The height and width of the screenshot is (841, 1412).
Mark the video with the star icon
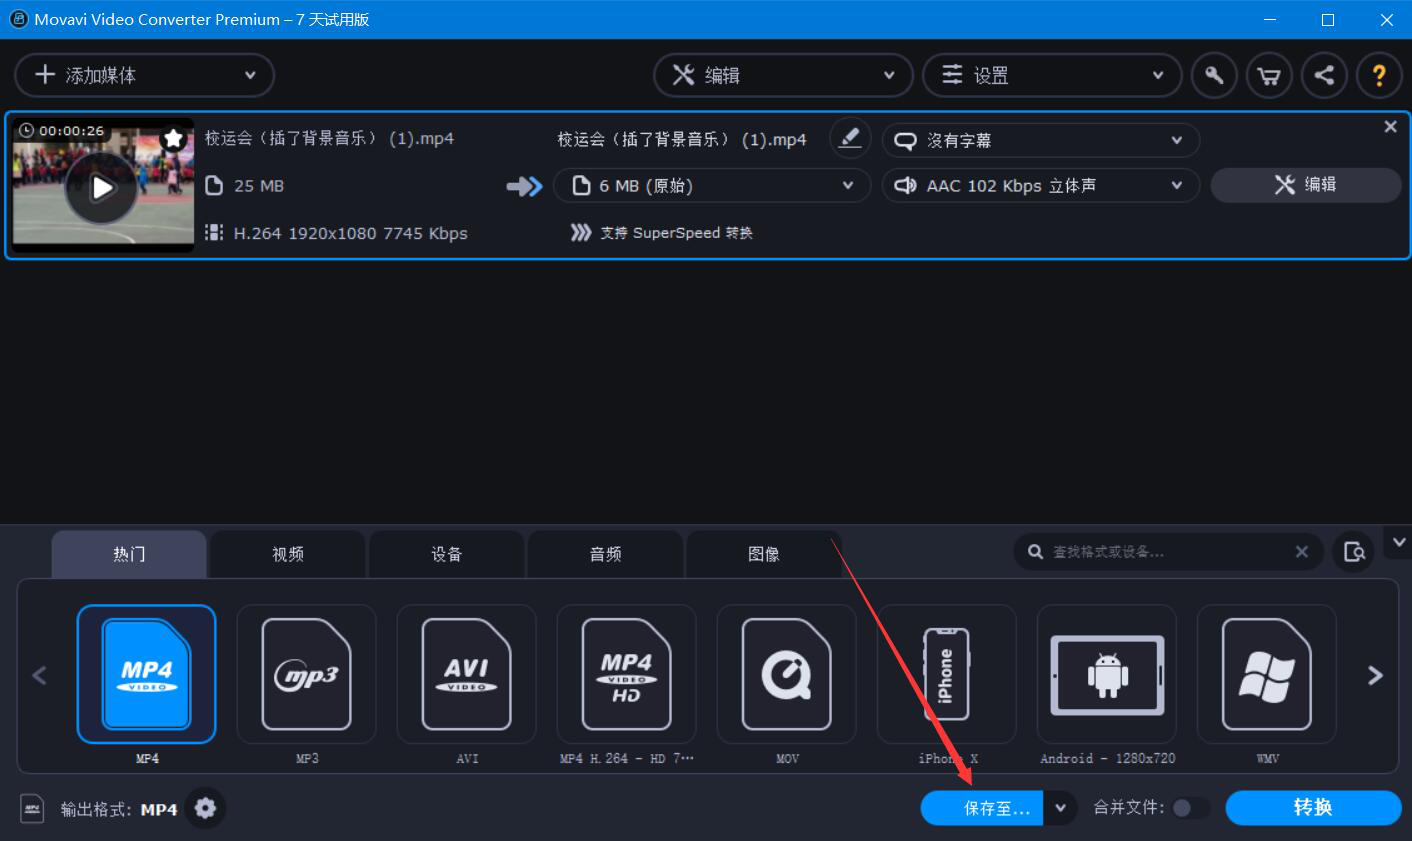tap(174, 138)
